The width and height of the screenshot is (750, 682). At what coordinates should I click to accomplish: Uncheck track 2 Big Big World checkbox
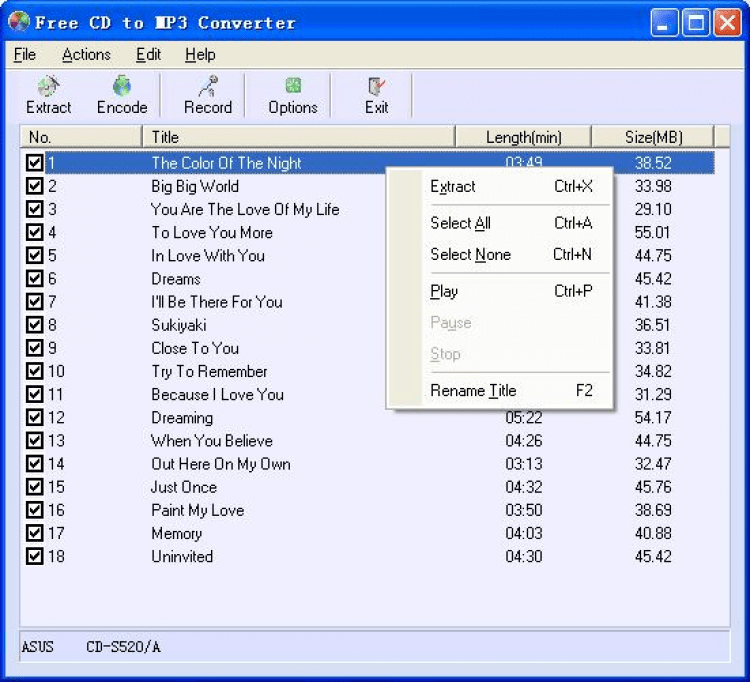(x=35, y=186)
